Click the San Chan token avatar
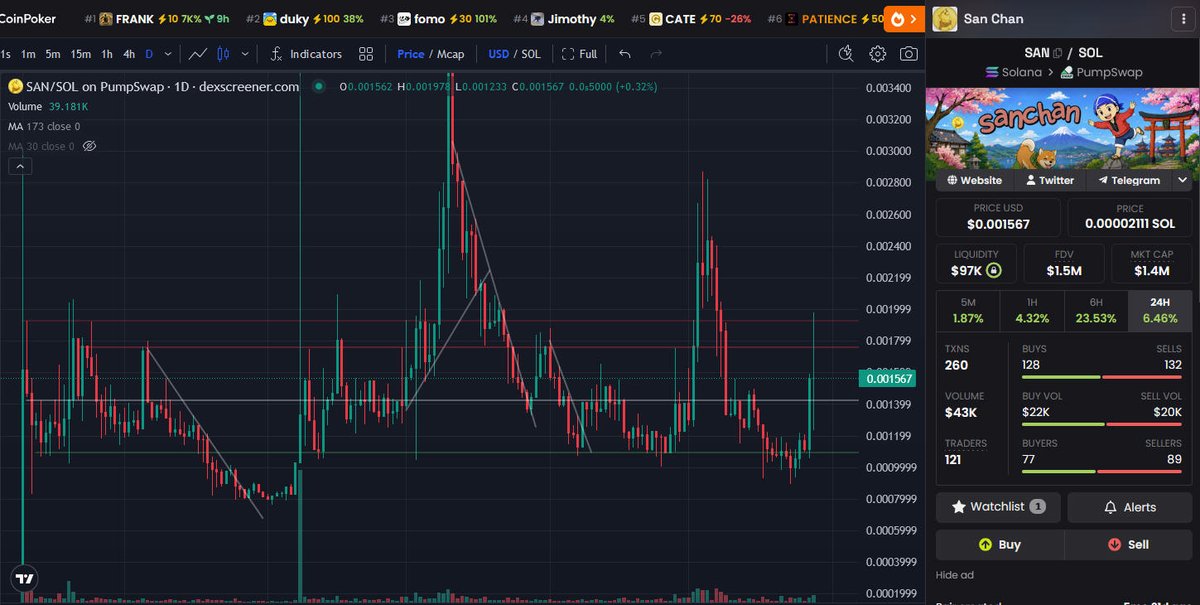The height and width of the screenshot is (605, 1200). (x=945, y=19)
